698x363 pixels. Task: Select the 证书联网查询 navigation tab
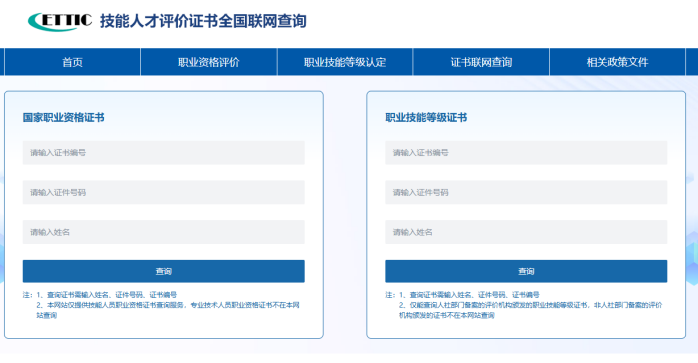tap(481, 62)
